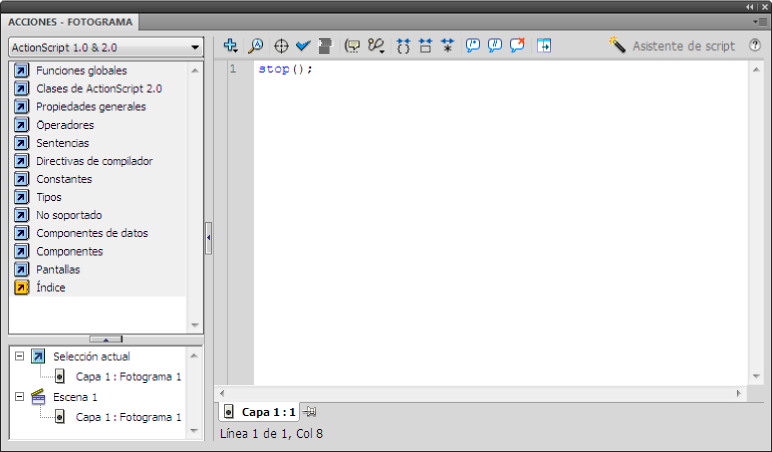Screen dimensions: 772x452
Task: Open ActionScript 1.0 & 2.0 version dropdown
Action: [106, 47]
